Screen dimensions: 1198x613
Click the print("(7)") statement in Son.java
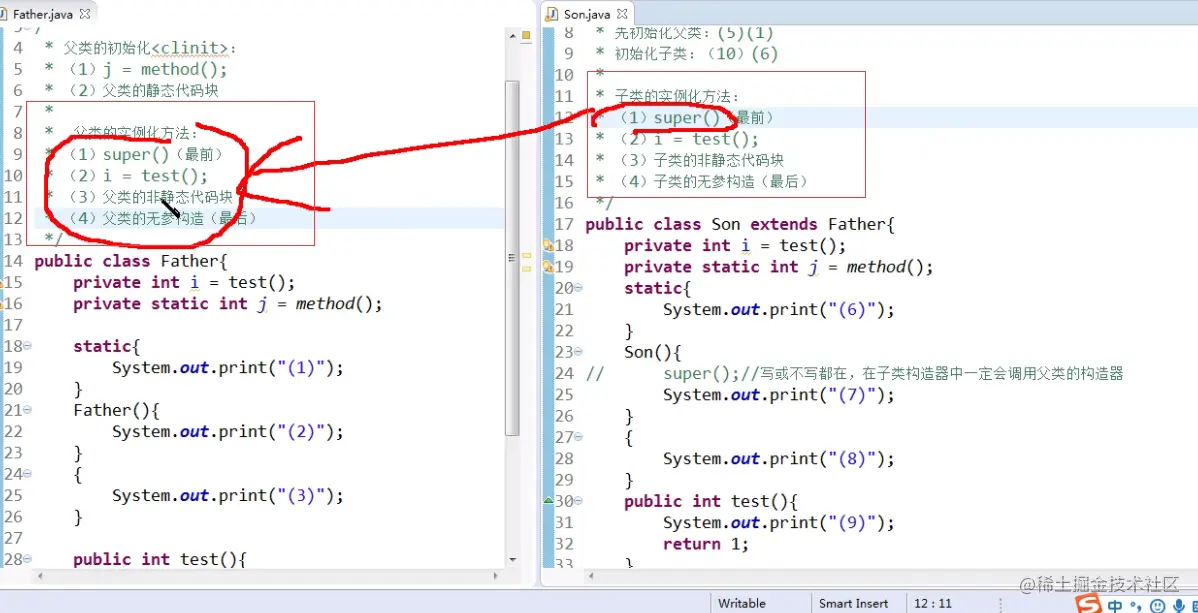click(779, 395)
